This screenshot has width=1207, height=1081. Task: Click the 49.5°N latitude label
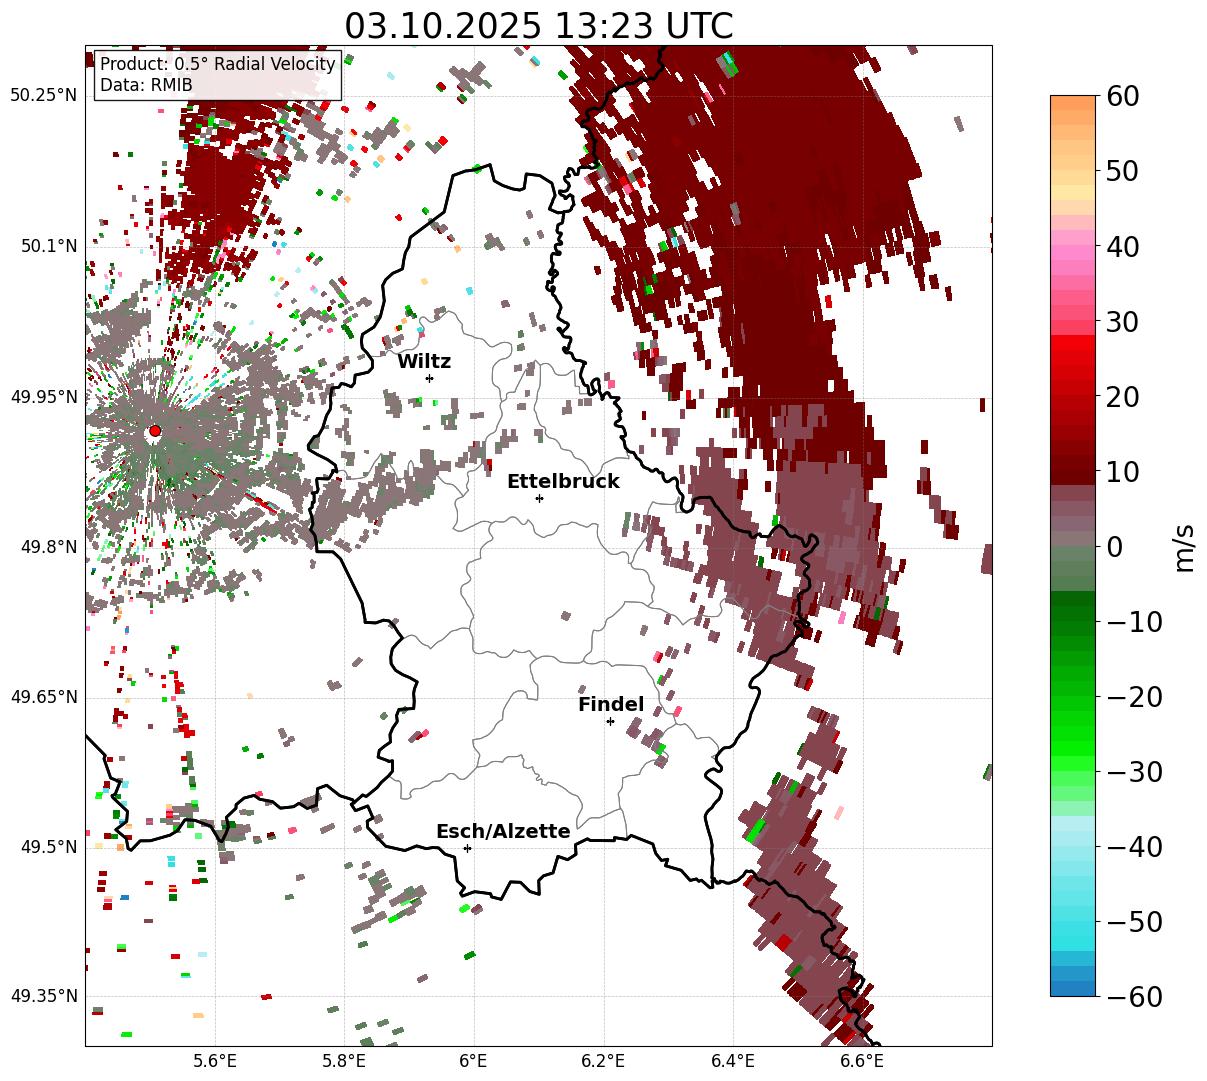[x=48, y=847]
